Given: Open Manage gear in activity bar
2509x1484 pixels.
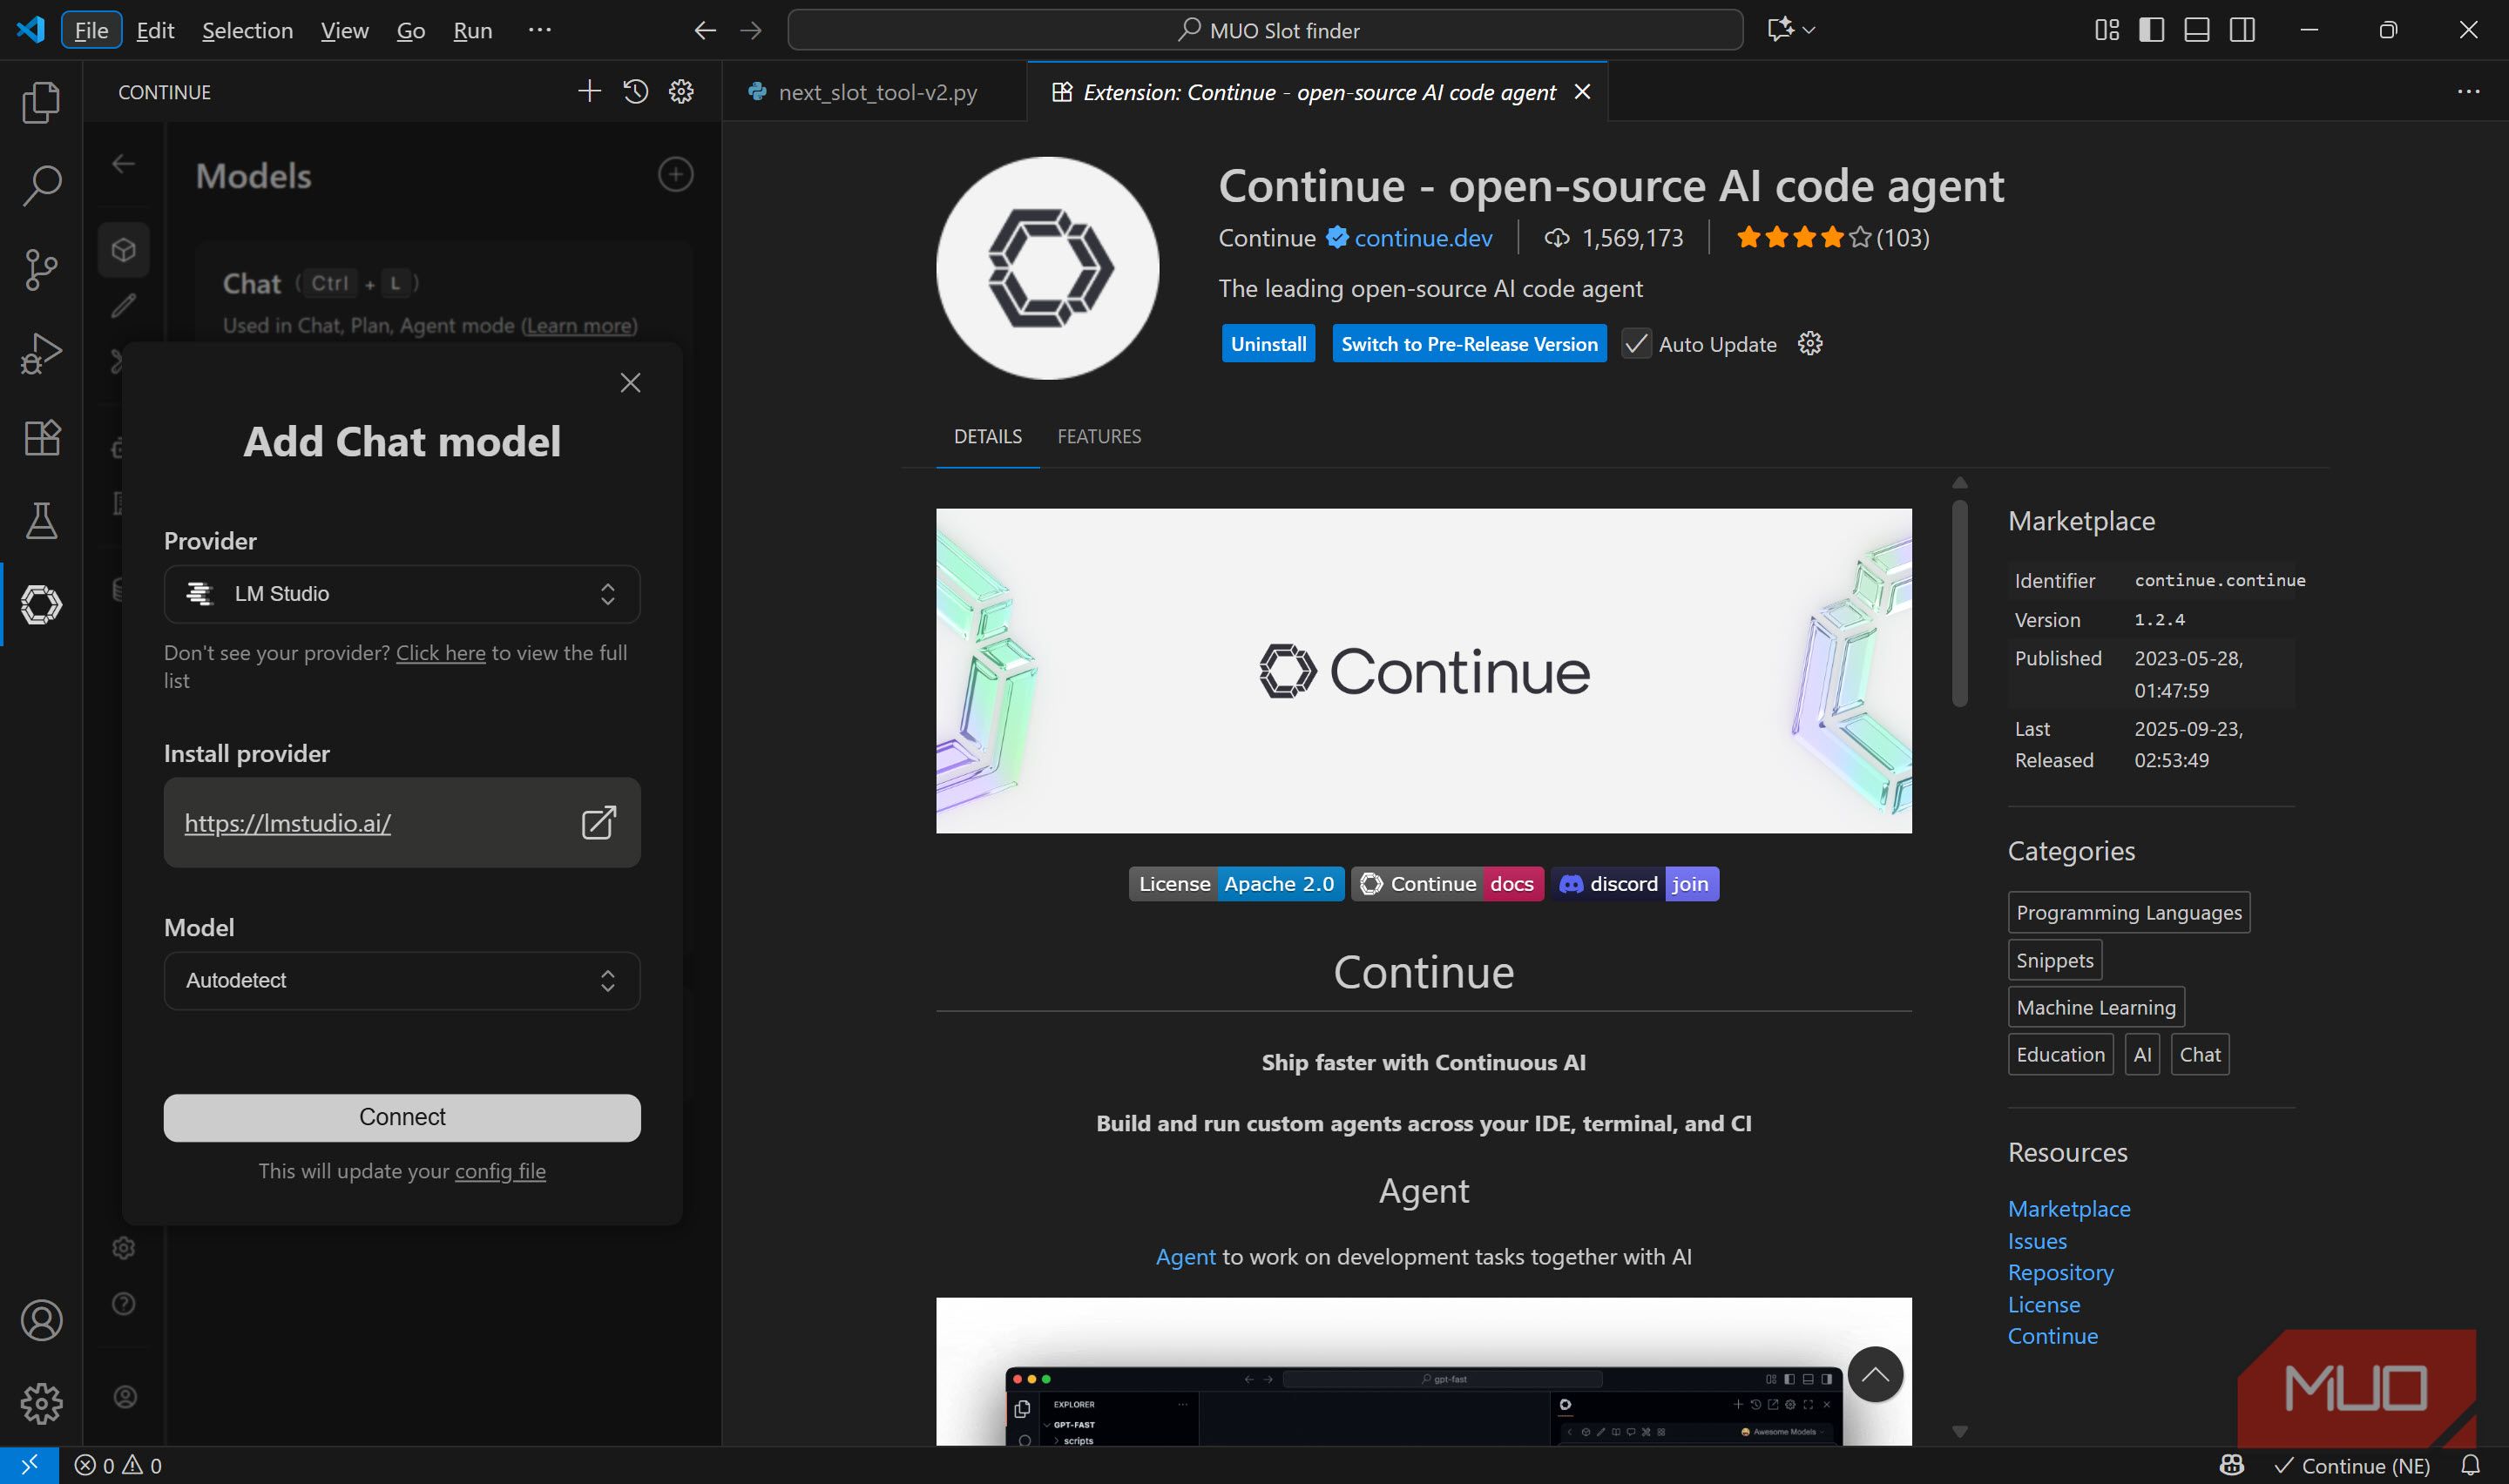Looking at the screenshot, I should (x=41, y=1403).
